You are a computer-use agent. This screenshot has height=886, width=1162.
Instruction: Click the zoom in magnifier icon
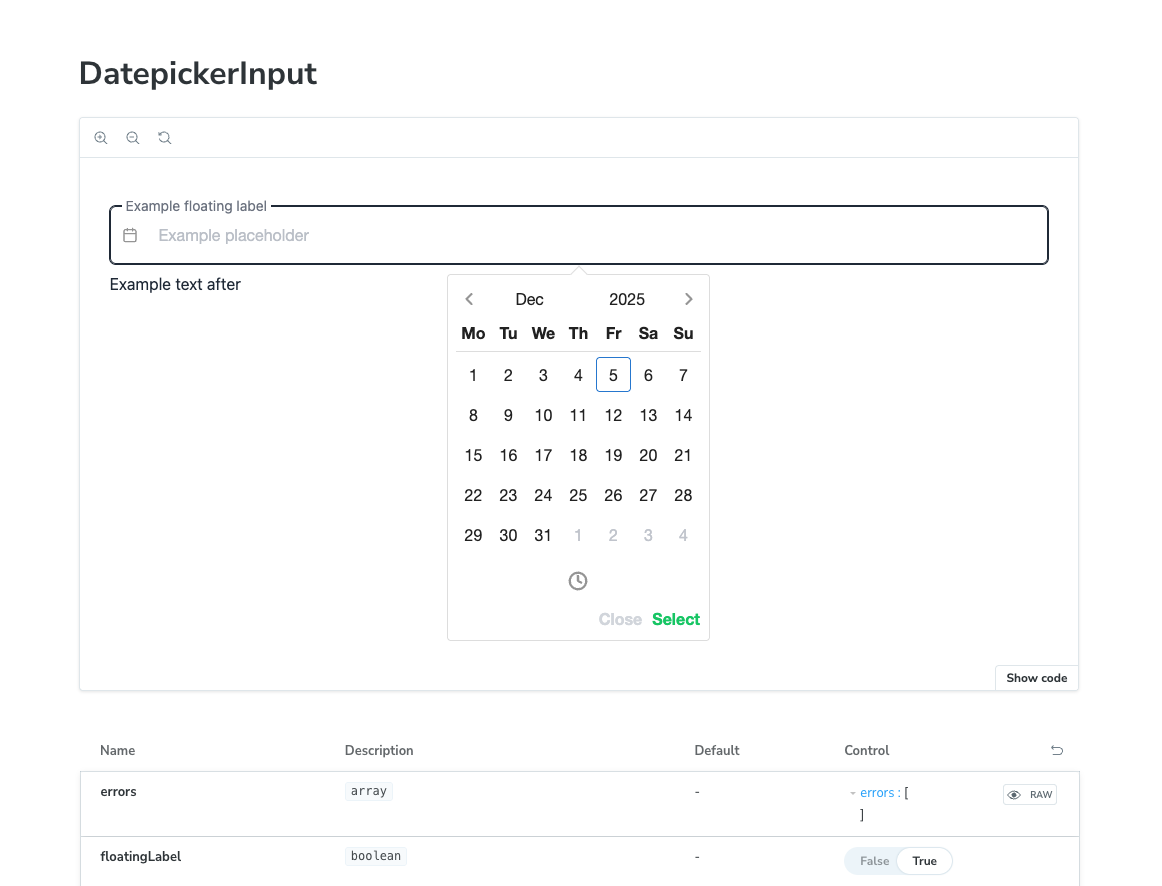pos(101,138)
